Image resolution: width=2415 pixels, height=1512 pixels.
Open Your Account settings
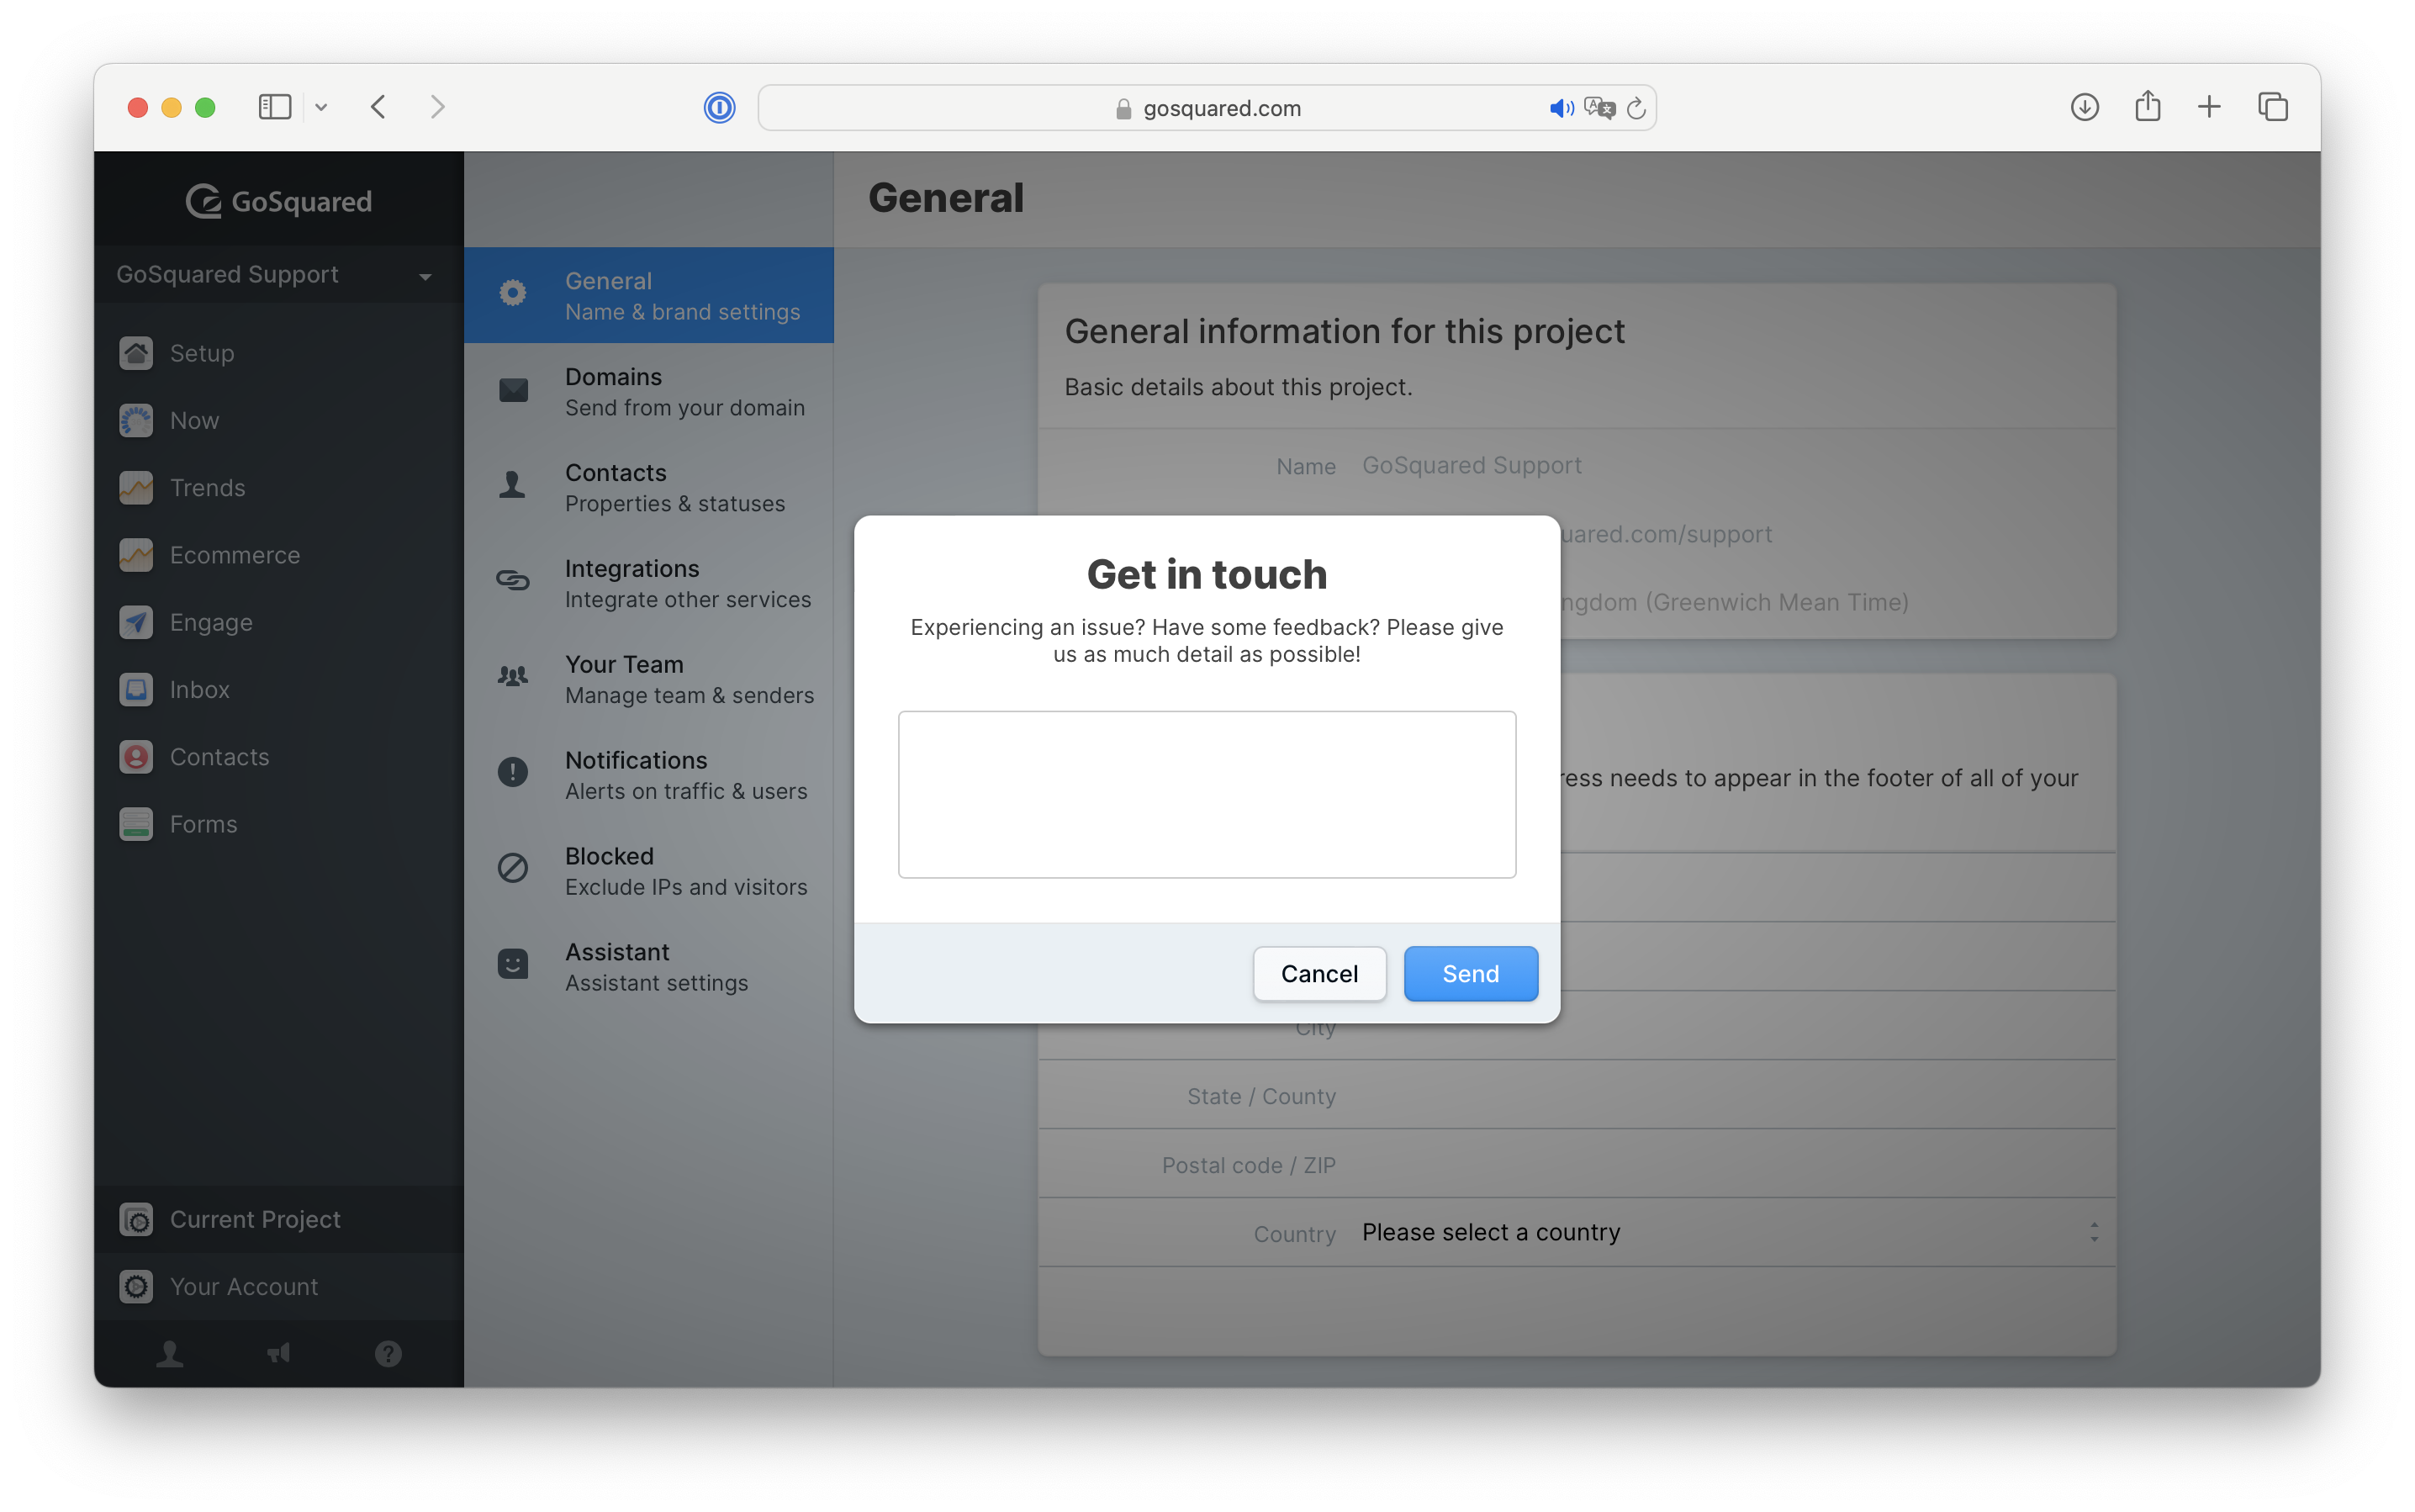[x=278, y=1286]
